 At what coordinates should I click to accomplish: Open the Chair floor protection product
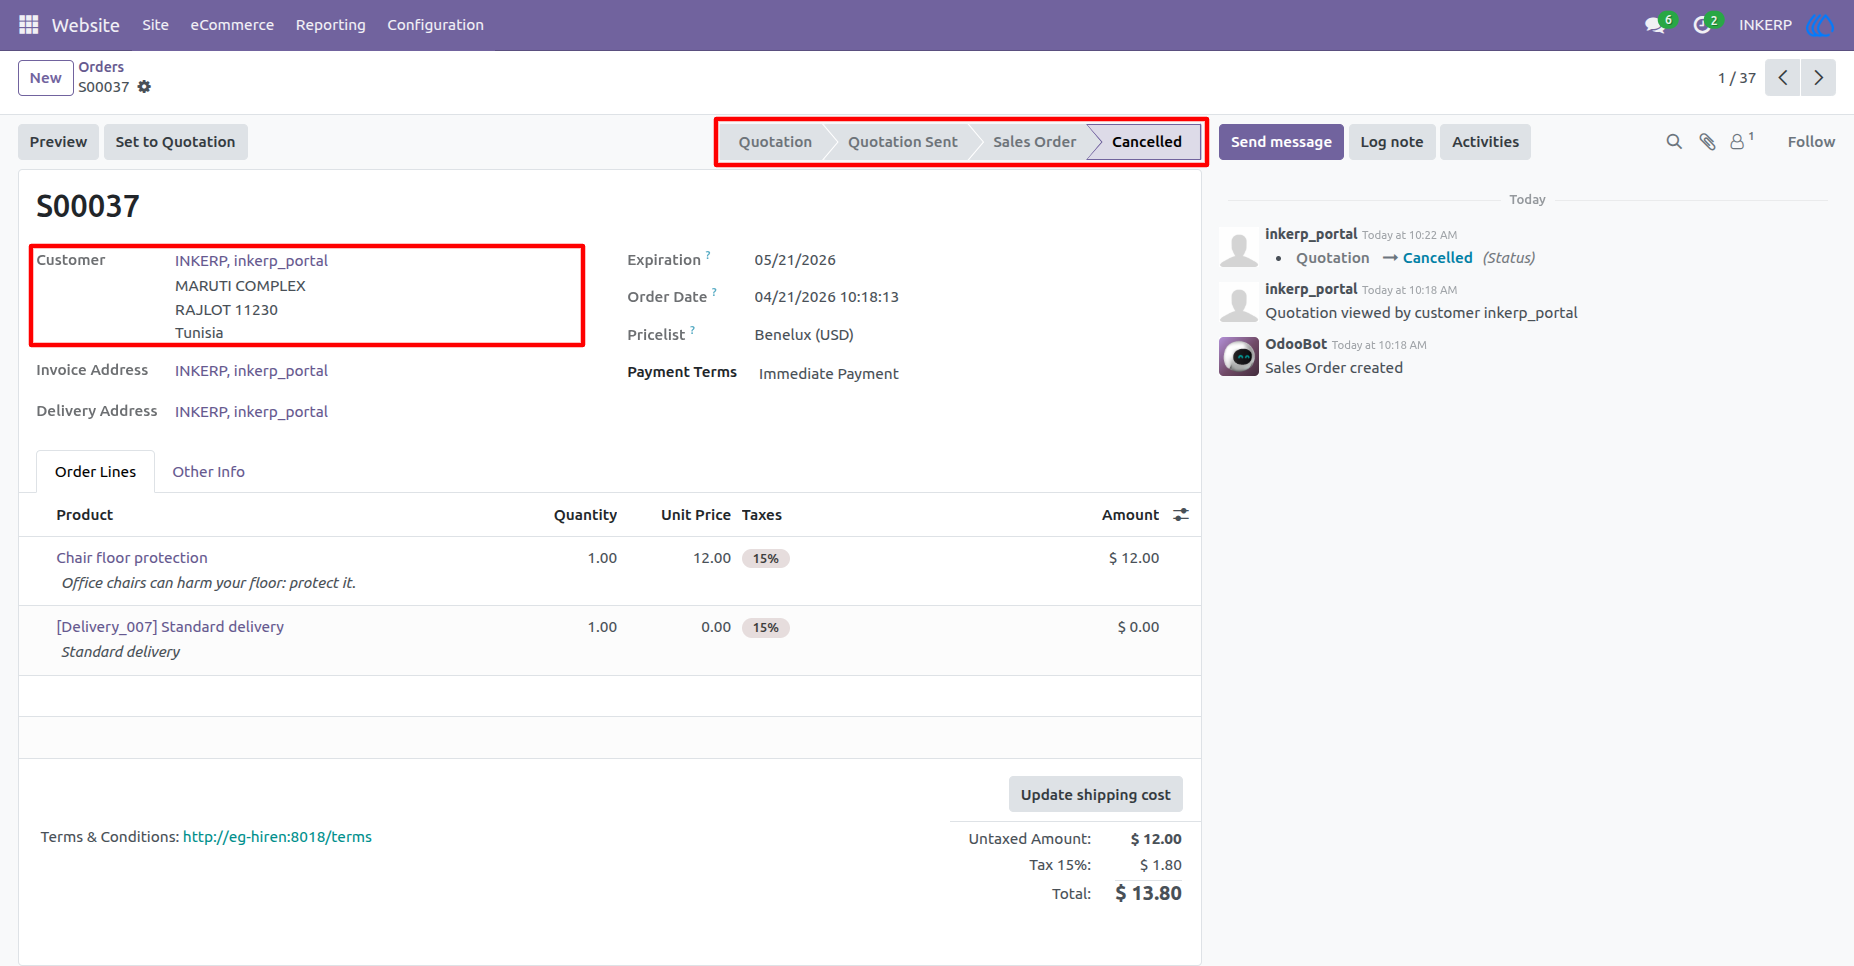point(132,558)
